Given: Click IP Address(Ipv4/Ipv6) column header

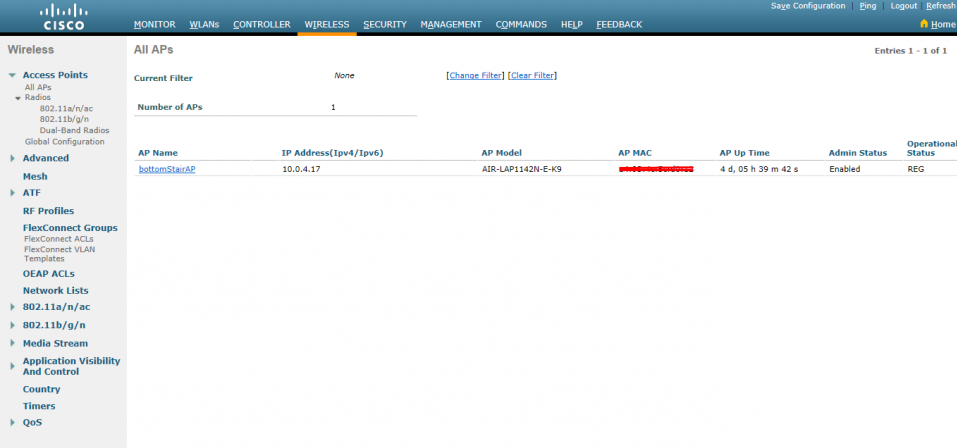Looking at the screenshot, I should click(332, 153).
